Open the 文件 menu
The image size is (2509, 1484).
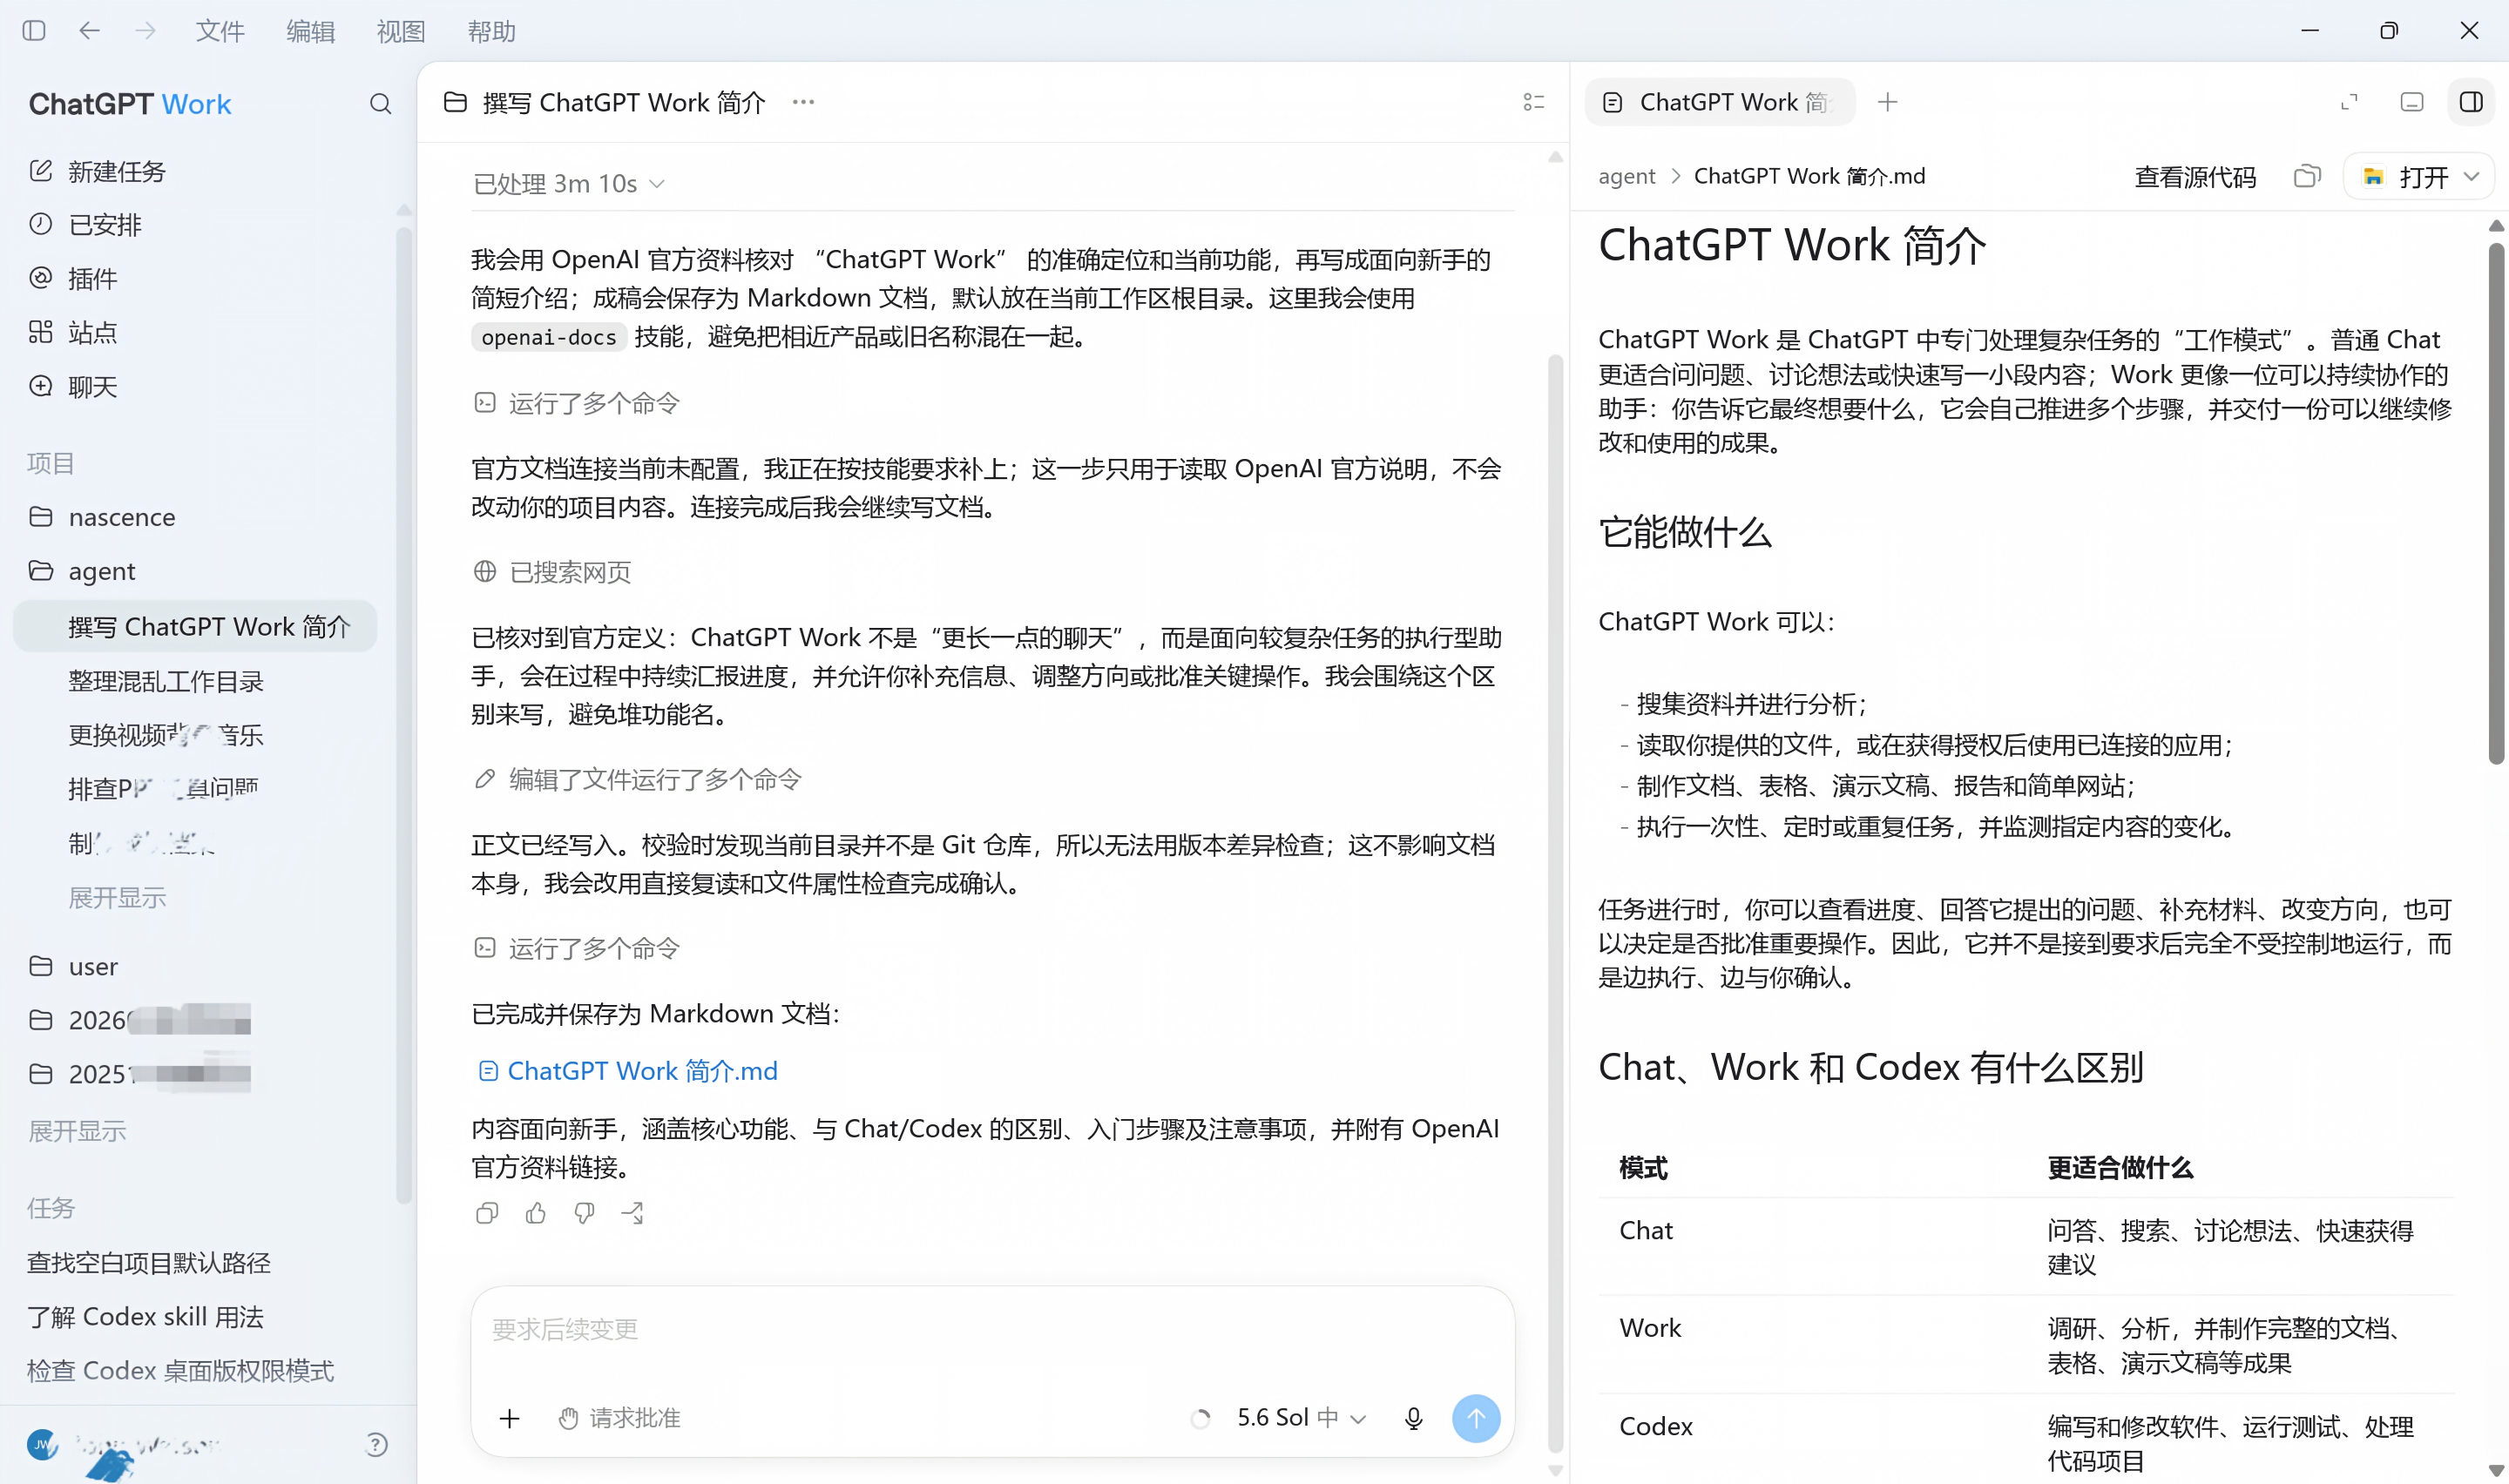coord(220,31)
